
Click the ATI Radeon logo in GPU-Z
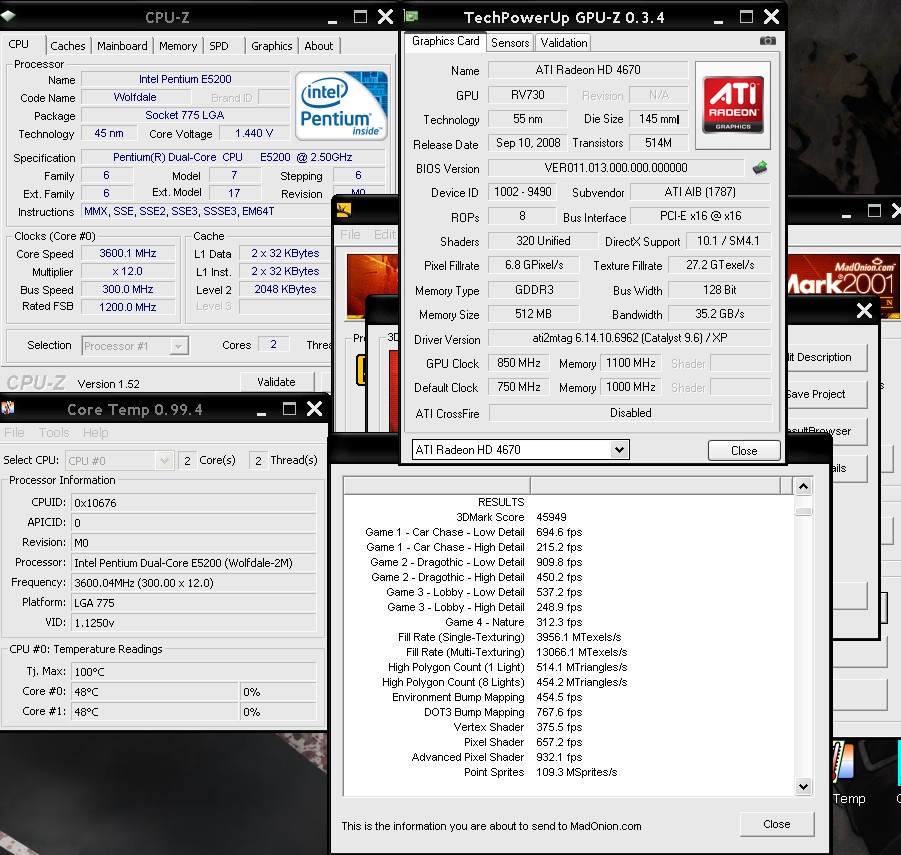pos(733,105)
